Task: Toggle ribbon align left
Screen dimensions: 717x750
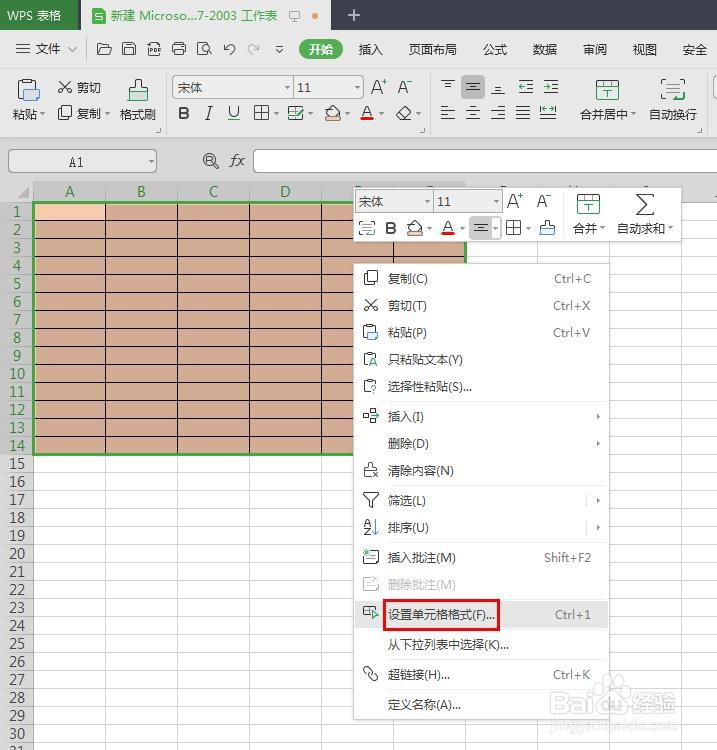Action: pyautogui.click(x=448, y=113)
